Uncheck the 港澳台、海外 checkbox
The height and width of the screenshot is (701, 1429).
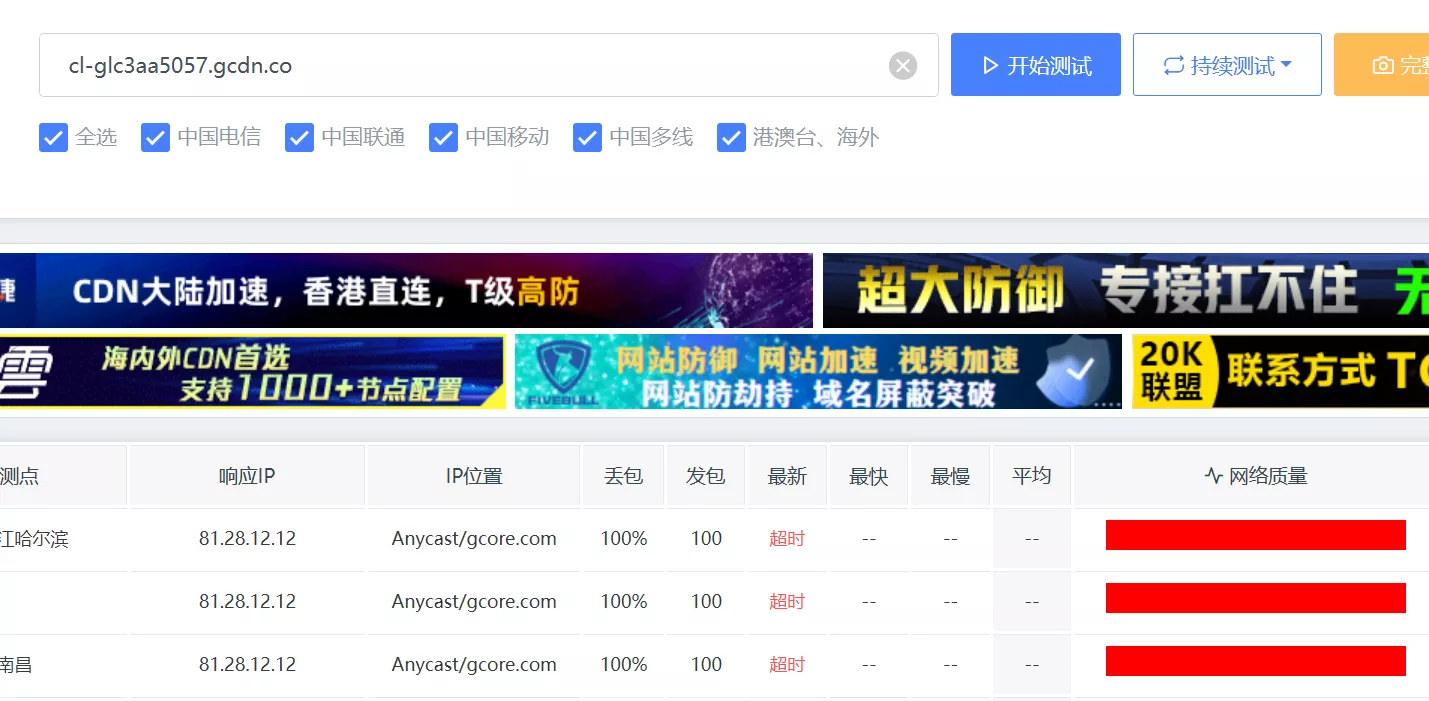[x=731, y=138]
